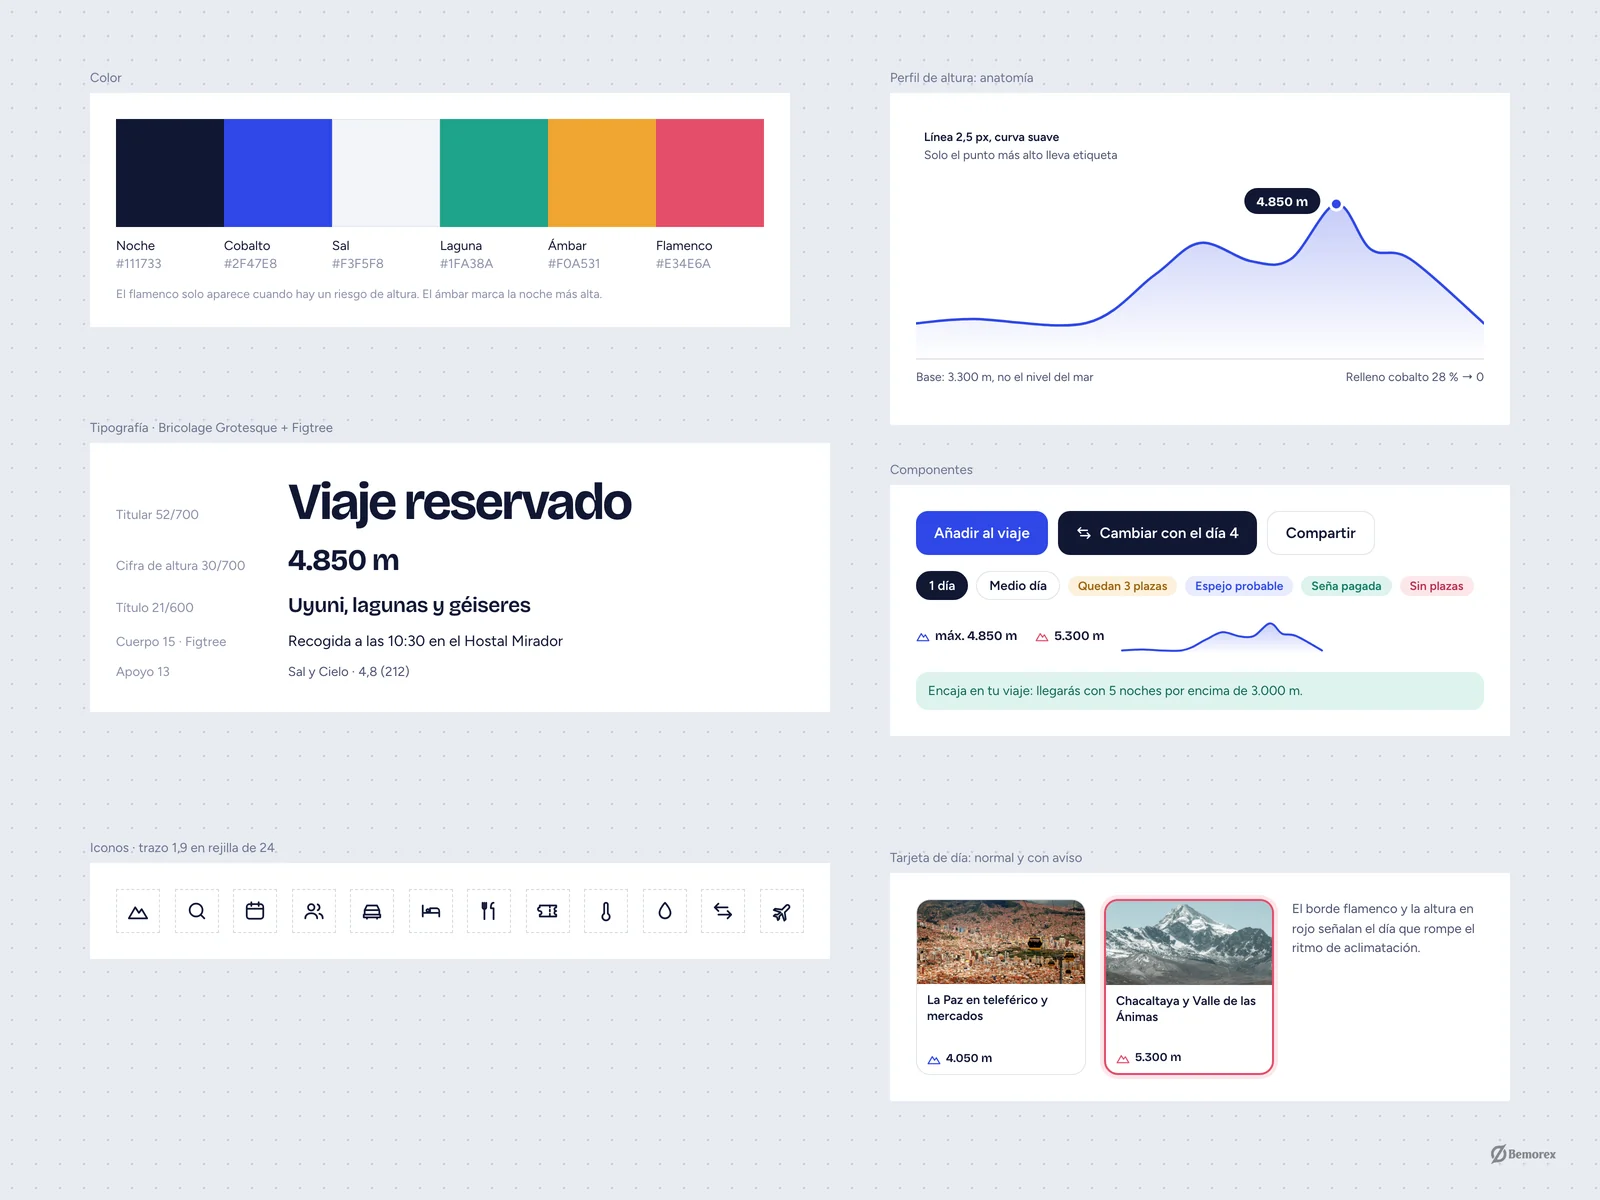
Task: Pick the Ámbar orange swatch
Action: coord(602,173)
